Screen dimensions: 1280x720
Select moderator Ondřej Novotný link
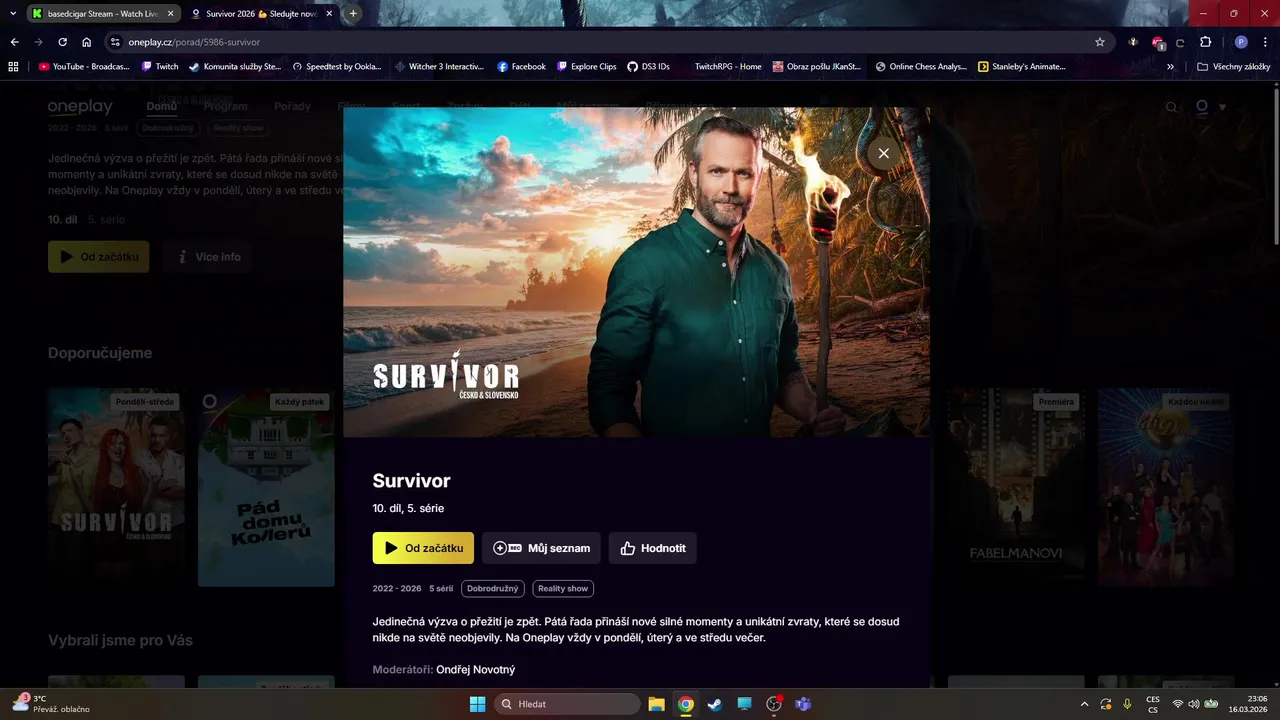click(x=476, y=669)
